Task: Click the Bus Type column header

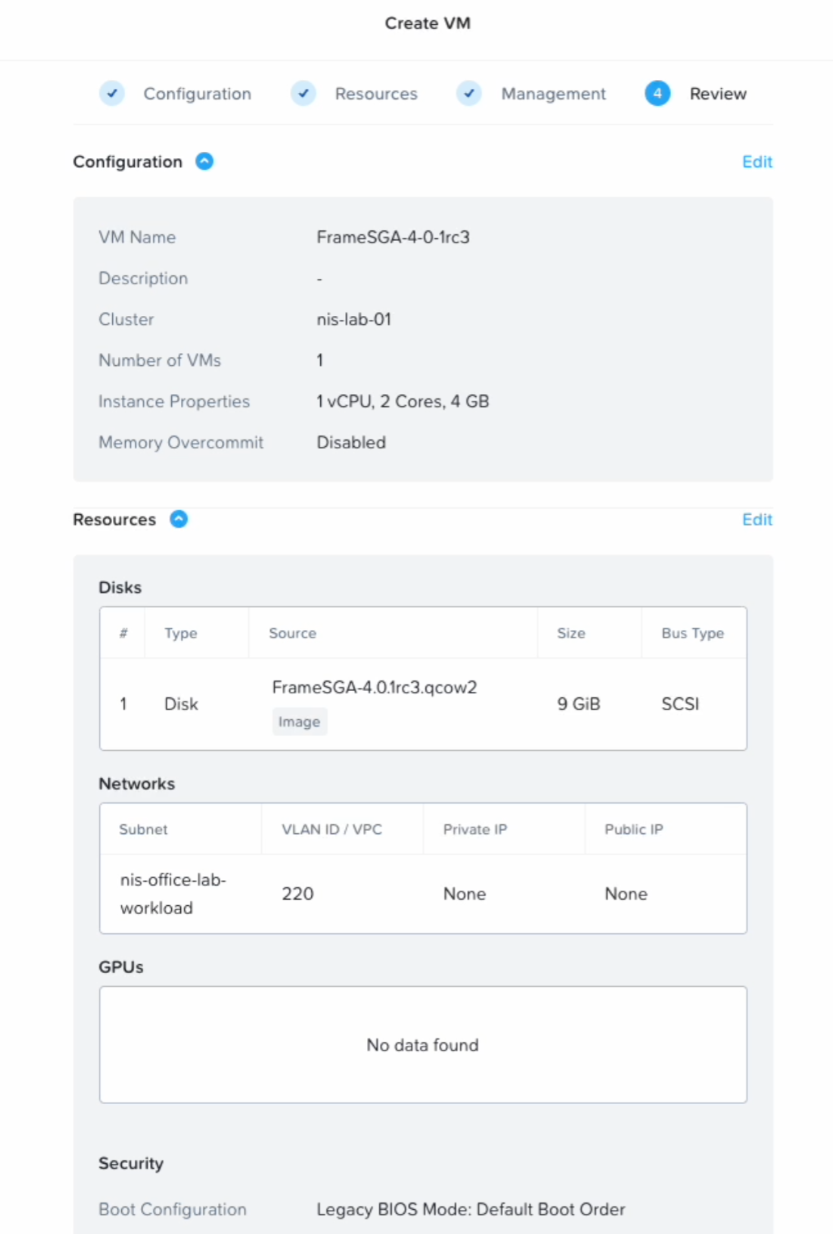Action: [692, 633]
